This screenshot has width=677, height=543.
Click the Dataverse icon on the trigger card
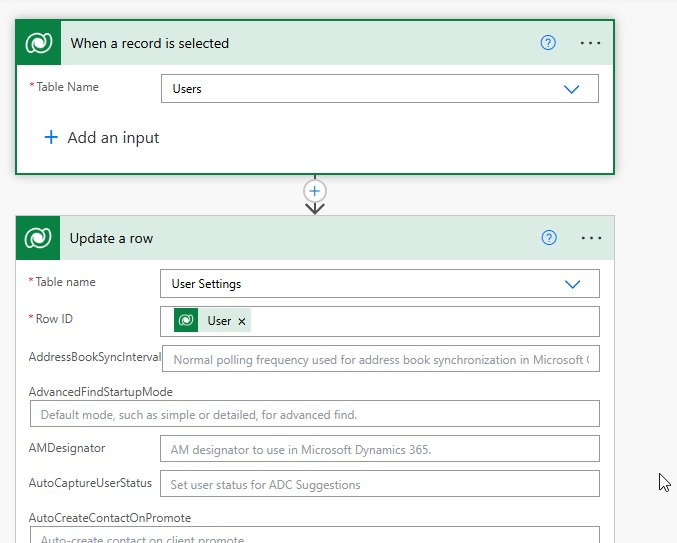tap(39, 43)
